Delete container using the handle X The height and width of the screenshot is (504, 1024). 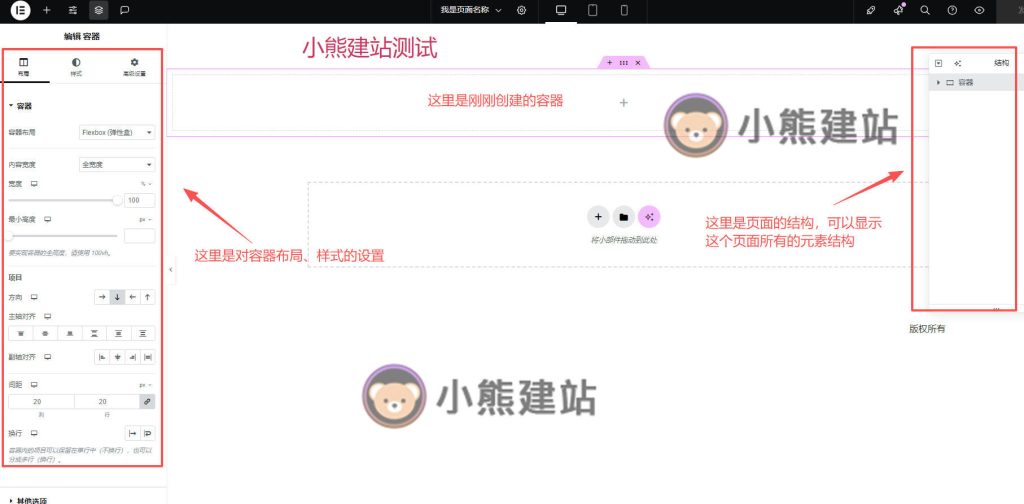[638, 62]
